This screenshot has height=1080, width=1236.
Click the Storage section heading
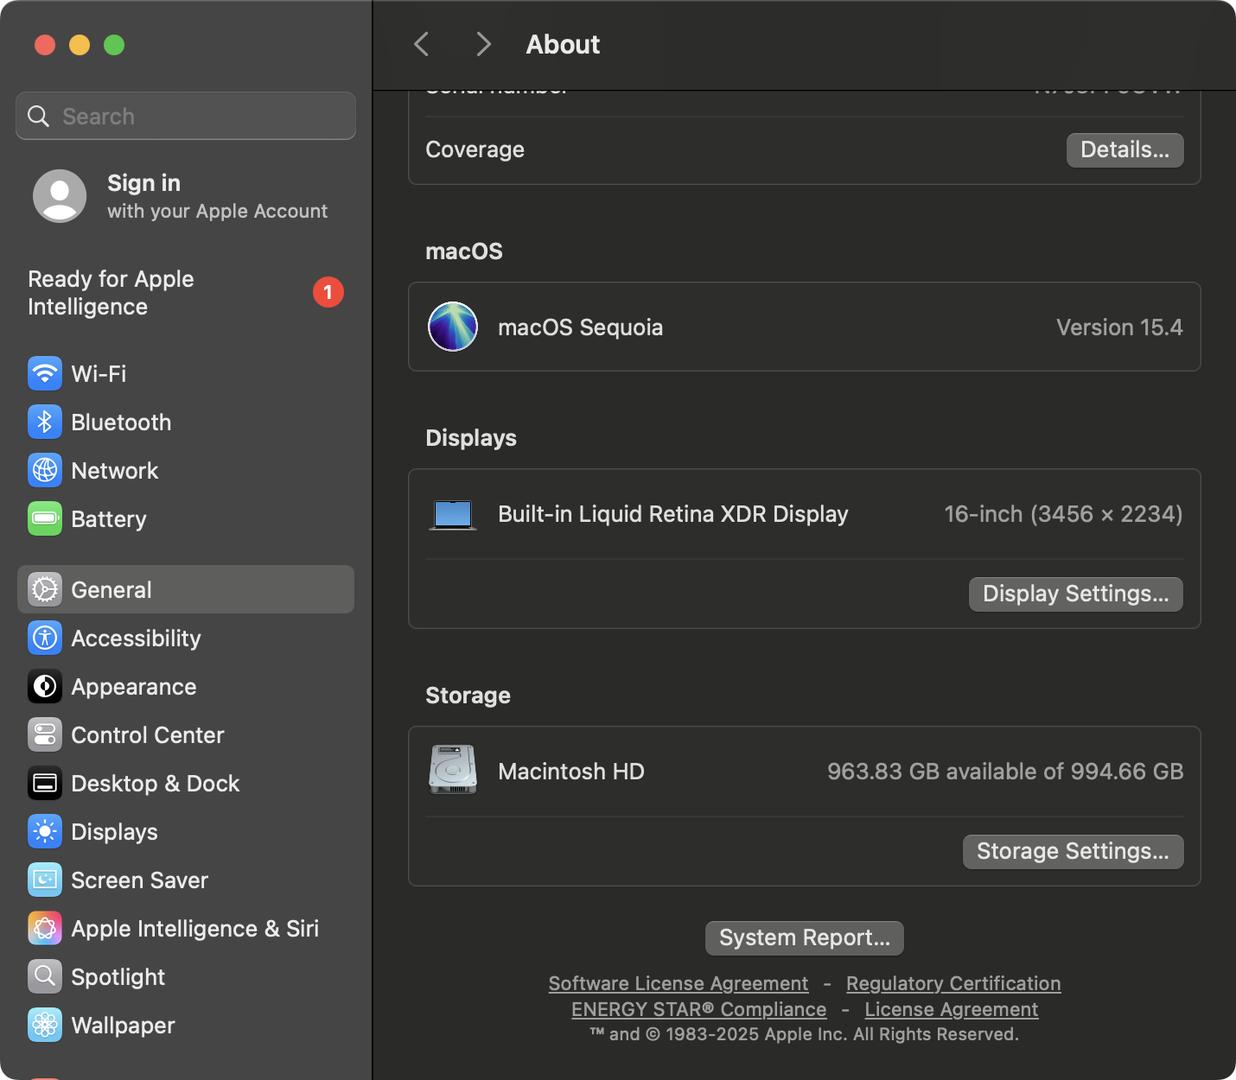coord(468,695)
